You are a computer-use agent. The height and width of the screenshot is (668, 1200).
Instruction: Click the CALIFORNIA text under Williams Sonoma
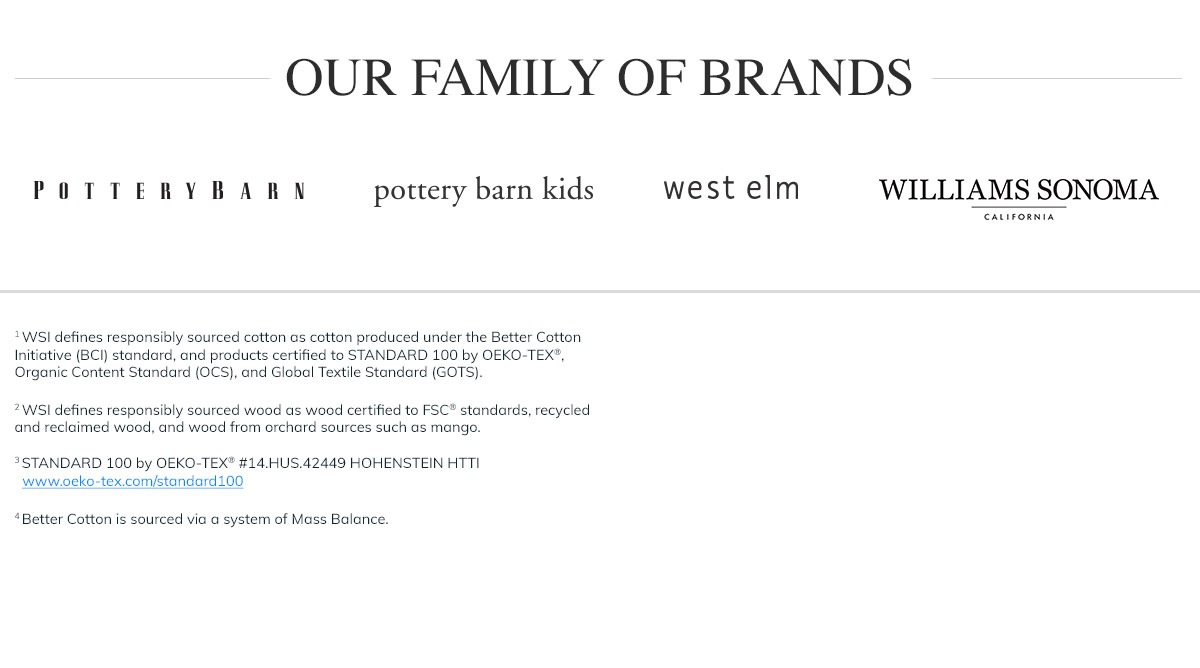(x=1018, y=217)
